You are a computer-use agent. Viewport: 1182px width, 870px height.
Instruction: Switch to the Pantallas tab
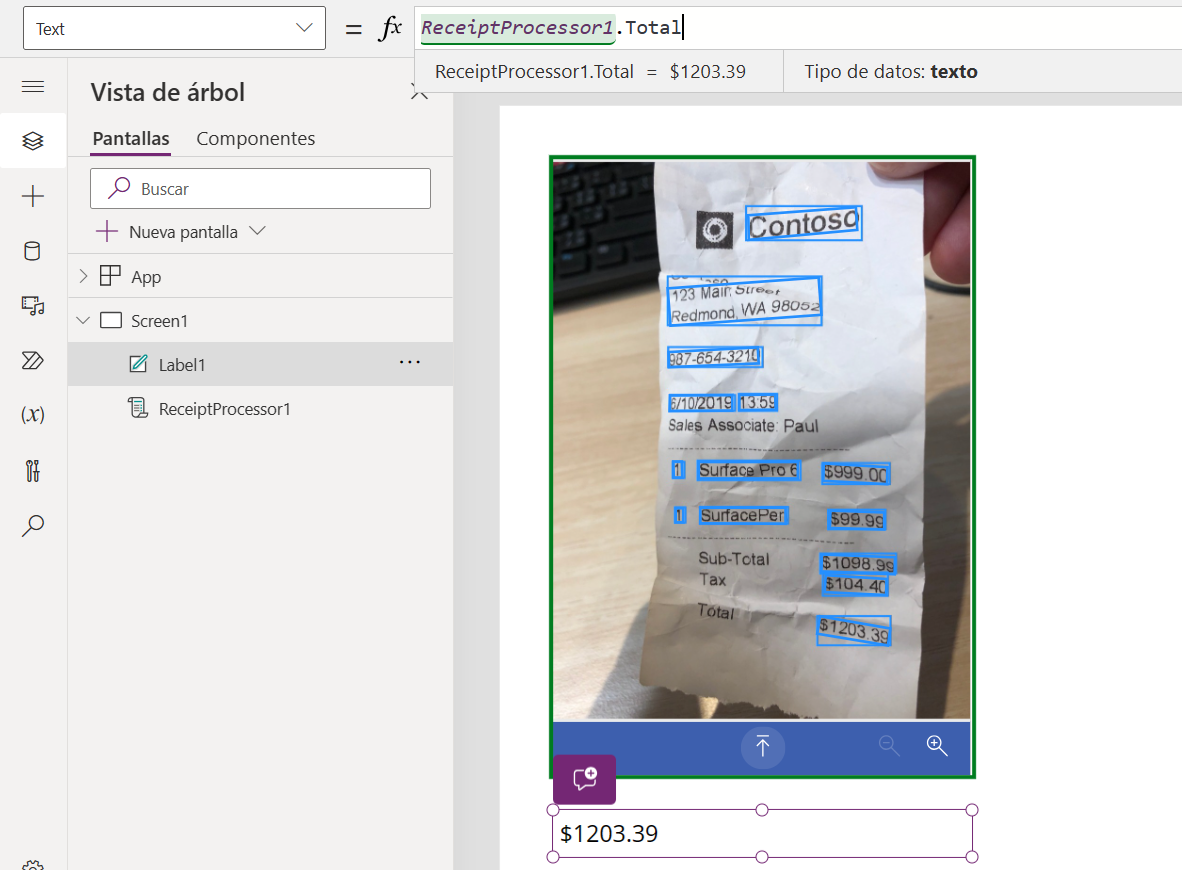(x=131, y=139)
